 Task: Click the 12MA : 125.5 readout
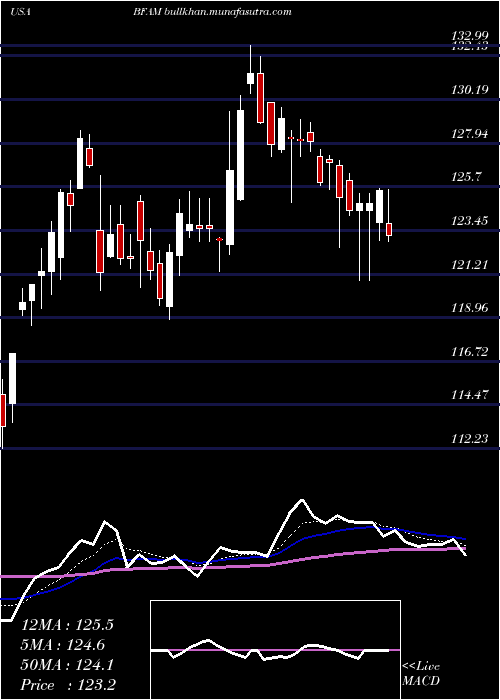point(68,625)
